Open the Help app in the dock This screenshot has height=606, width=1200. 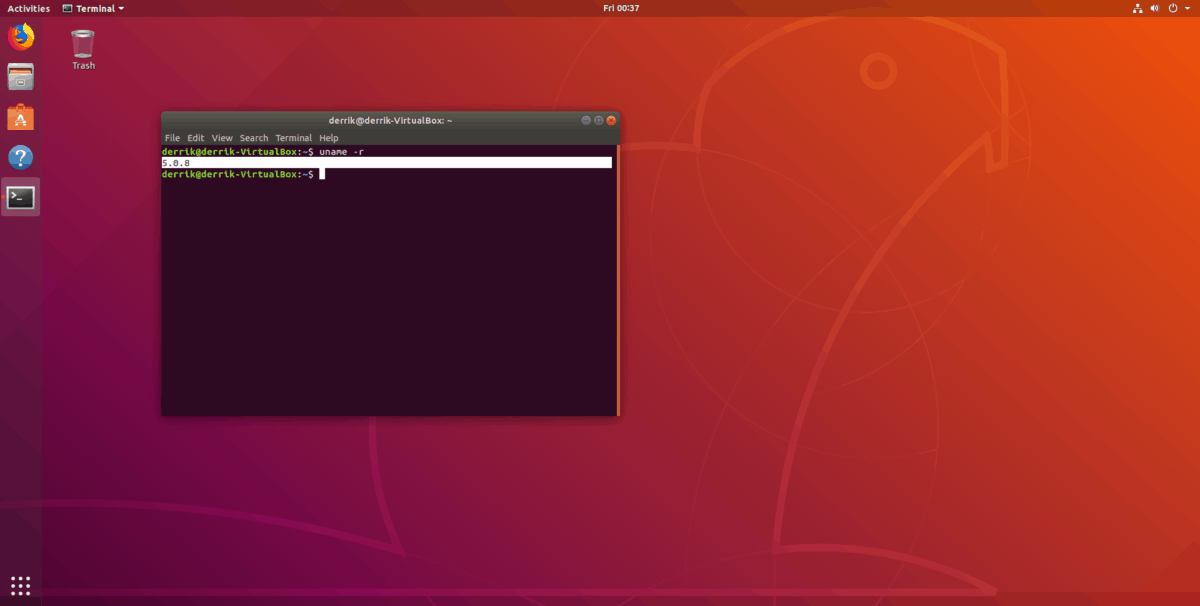tap(20, 157)
